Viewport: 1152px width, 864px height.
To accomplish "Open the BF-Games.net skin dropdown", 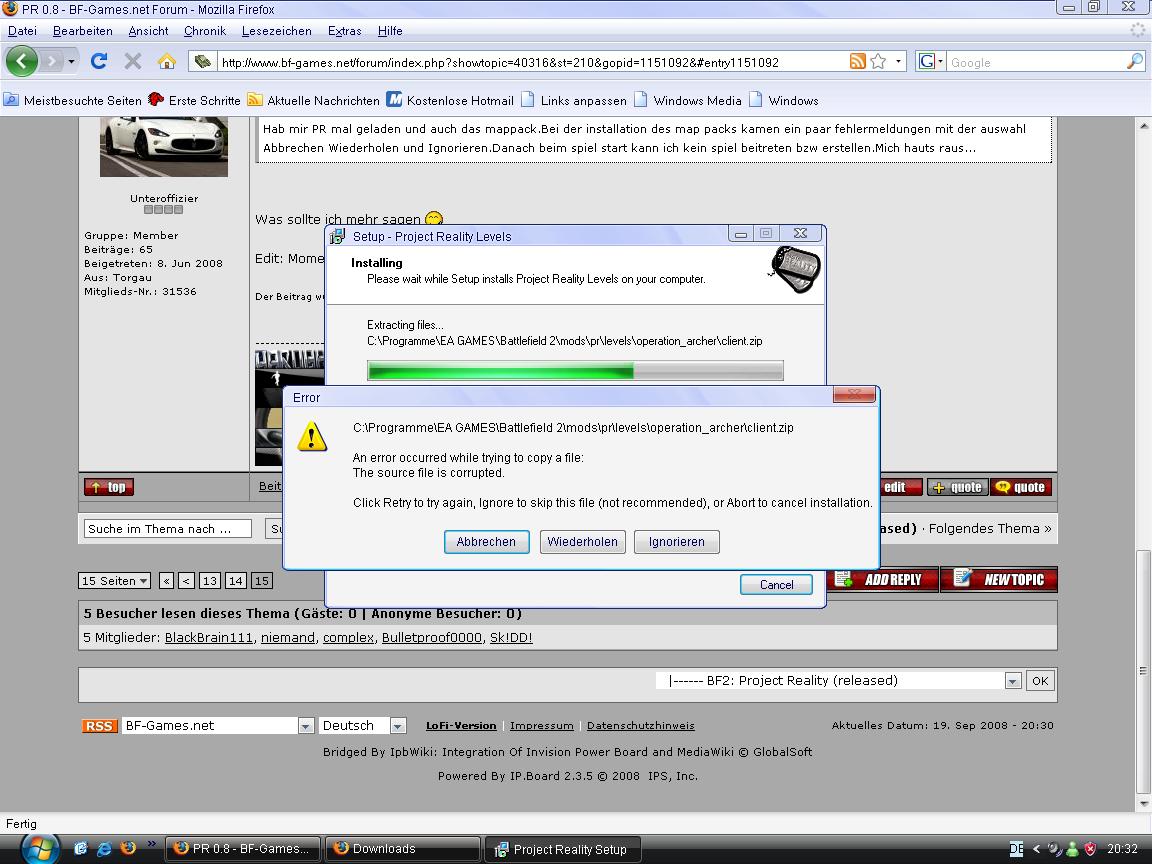I will pyautogui.click(x=218, y=726).
